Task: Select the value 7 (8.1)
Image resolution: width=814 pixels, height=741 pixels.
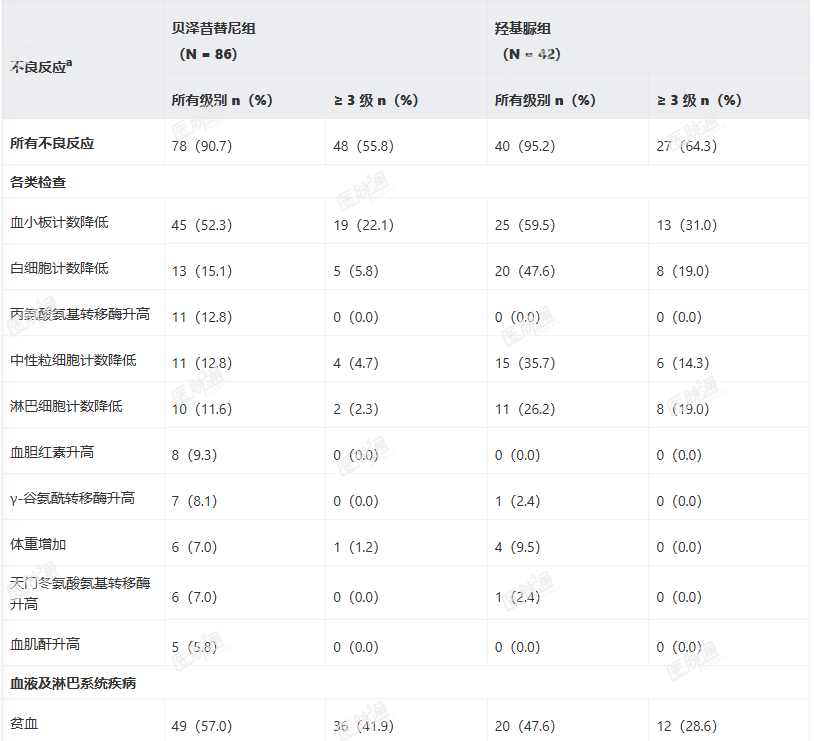Action: 194,501
